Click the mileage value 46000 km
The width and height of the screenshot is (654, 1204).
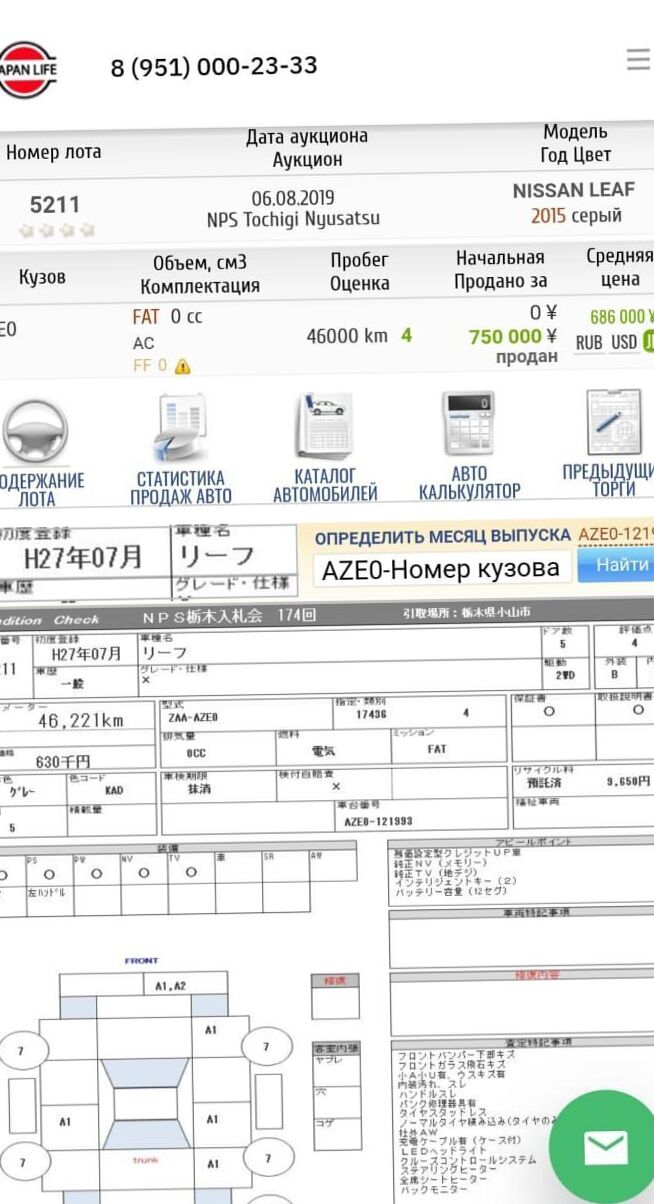pos(346,336)
